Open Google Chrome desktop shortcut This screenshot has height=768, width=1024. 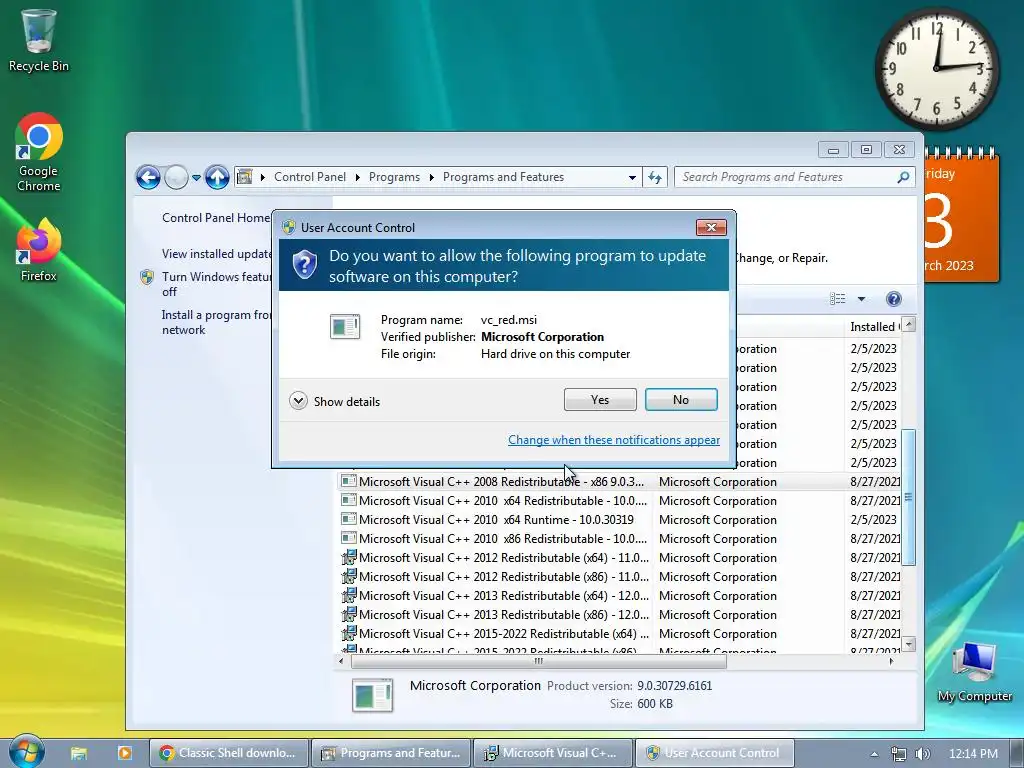click(x=39, y=152)
